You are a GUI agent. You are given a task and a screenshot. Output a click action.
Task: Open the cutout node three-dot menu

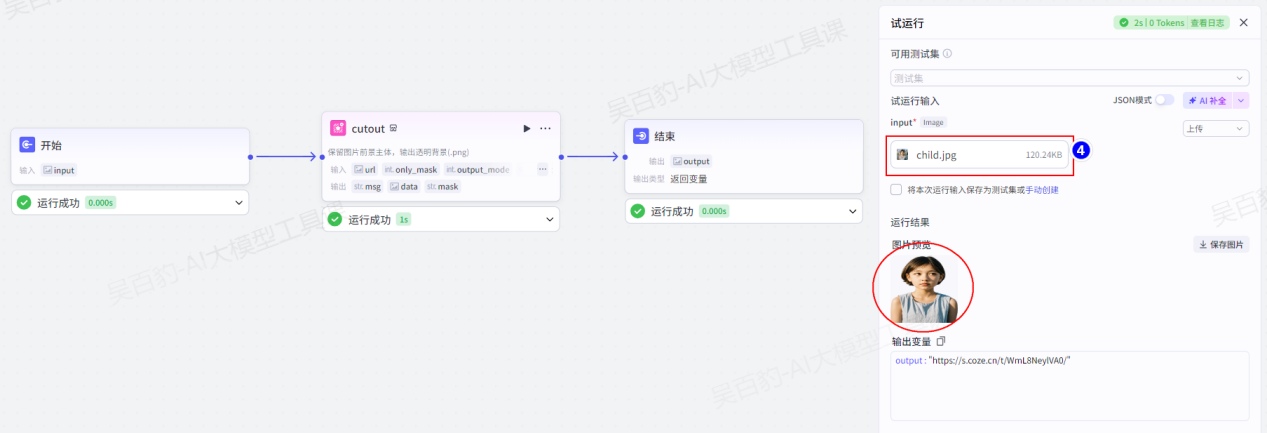point(545,128)
